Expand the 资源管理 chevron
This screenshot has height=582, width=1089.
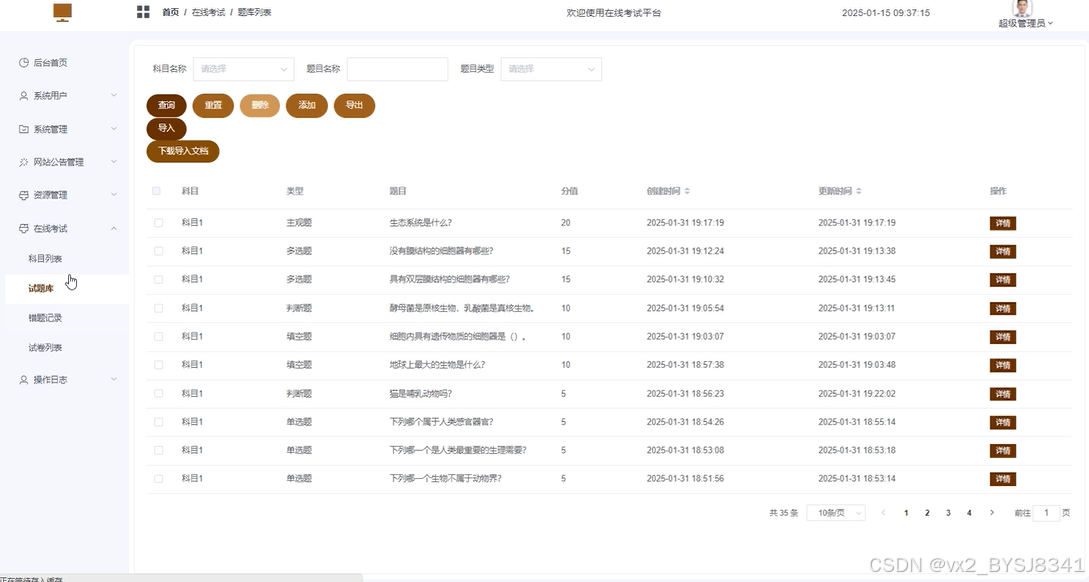pyautogui.click(x=114, y=195)
